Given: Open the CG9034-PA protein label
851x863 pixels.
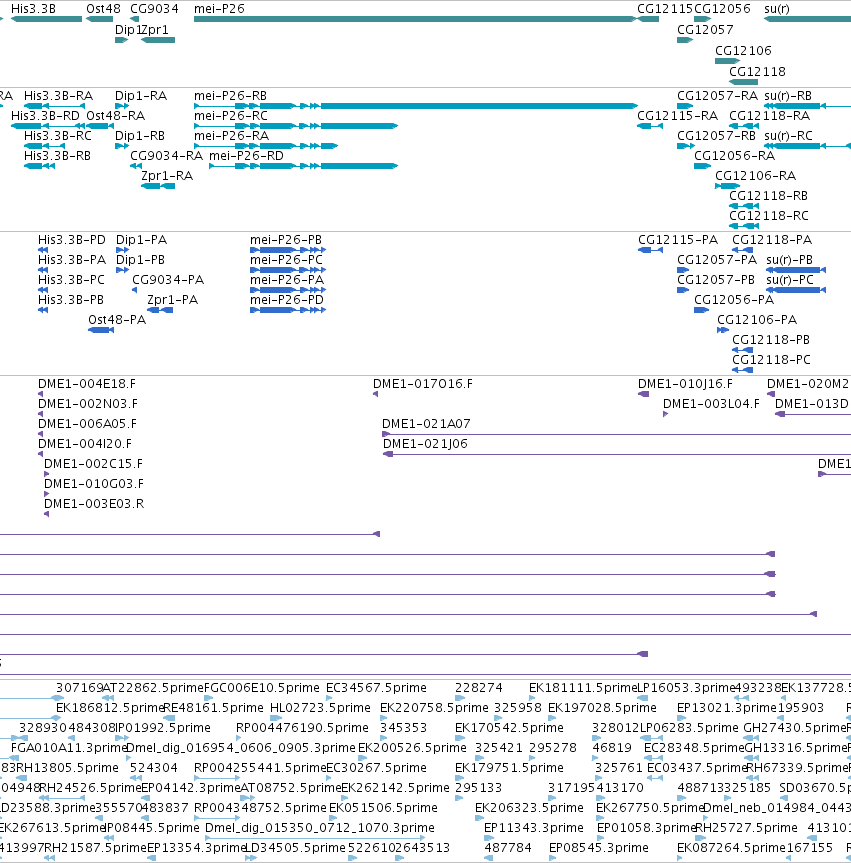Looking at the screenshot, I should 168,280.
